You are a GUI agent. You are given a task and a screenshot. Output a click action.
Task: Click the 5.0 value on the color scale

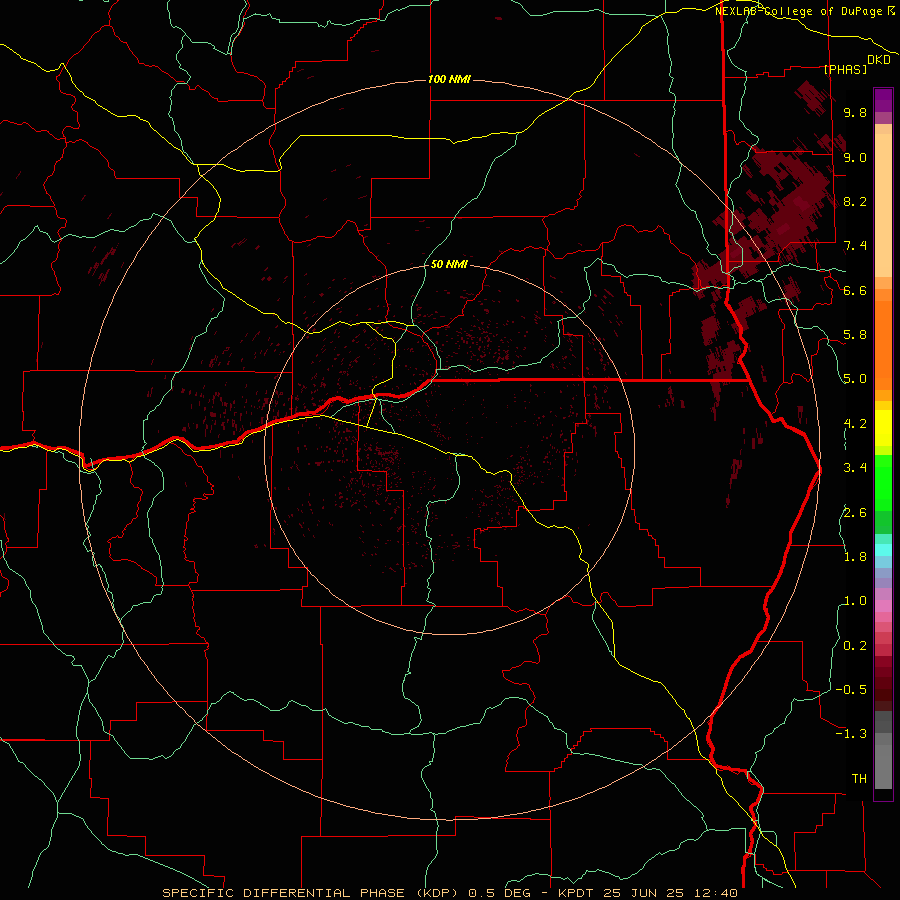tap(855, 379)
